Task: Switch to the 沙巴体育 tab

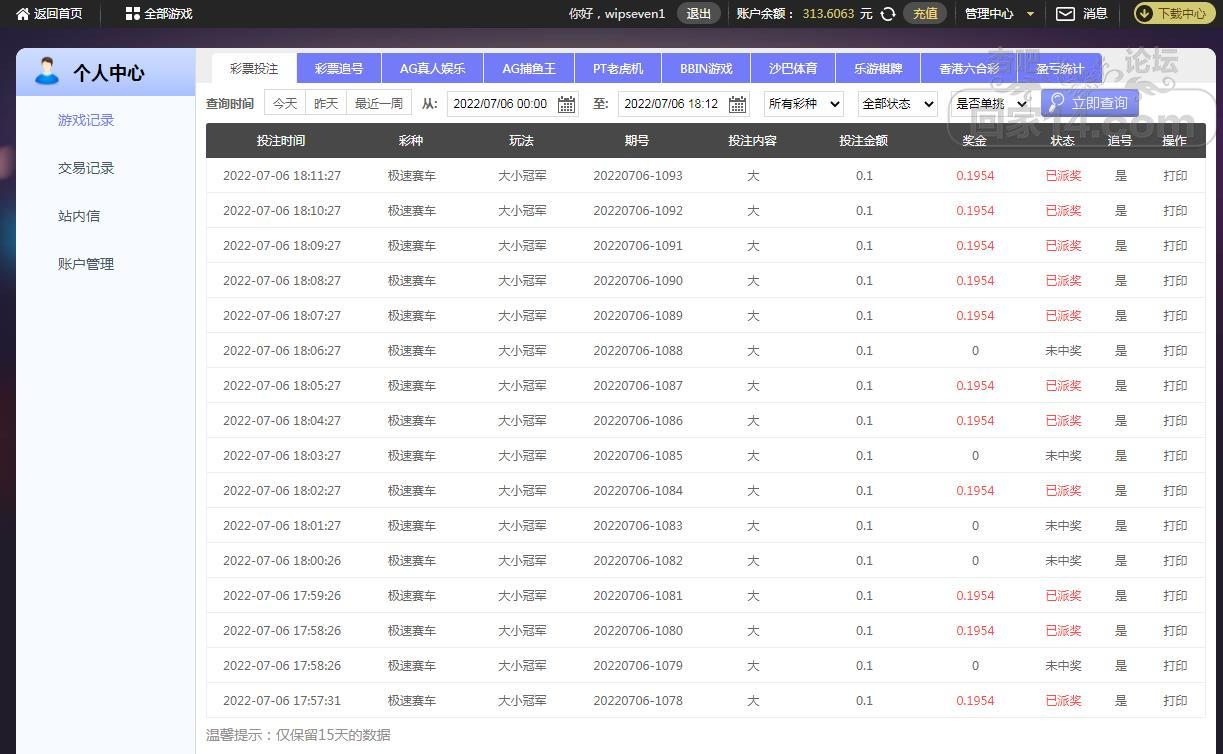Action: 793,69
